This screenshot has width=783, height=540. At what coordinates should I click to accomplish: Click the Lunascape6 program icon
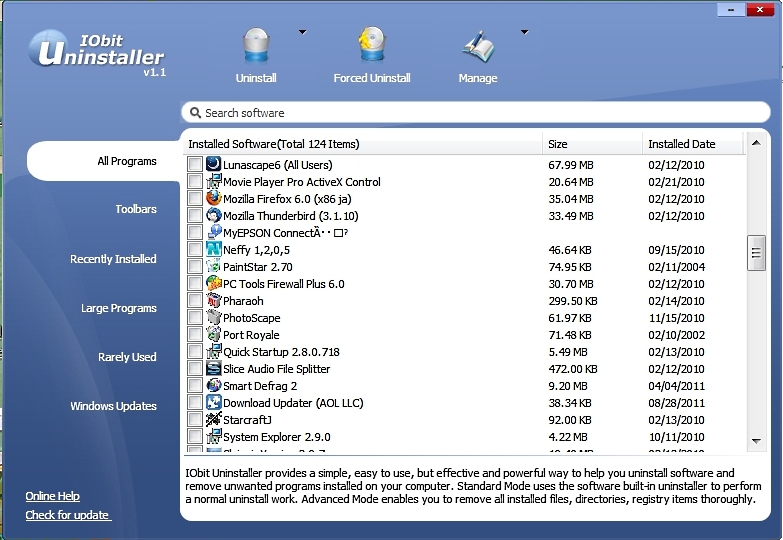(214, 164)
